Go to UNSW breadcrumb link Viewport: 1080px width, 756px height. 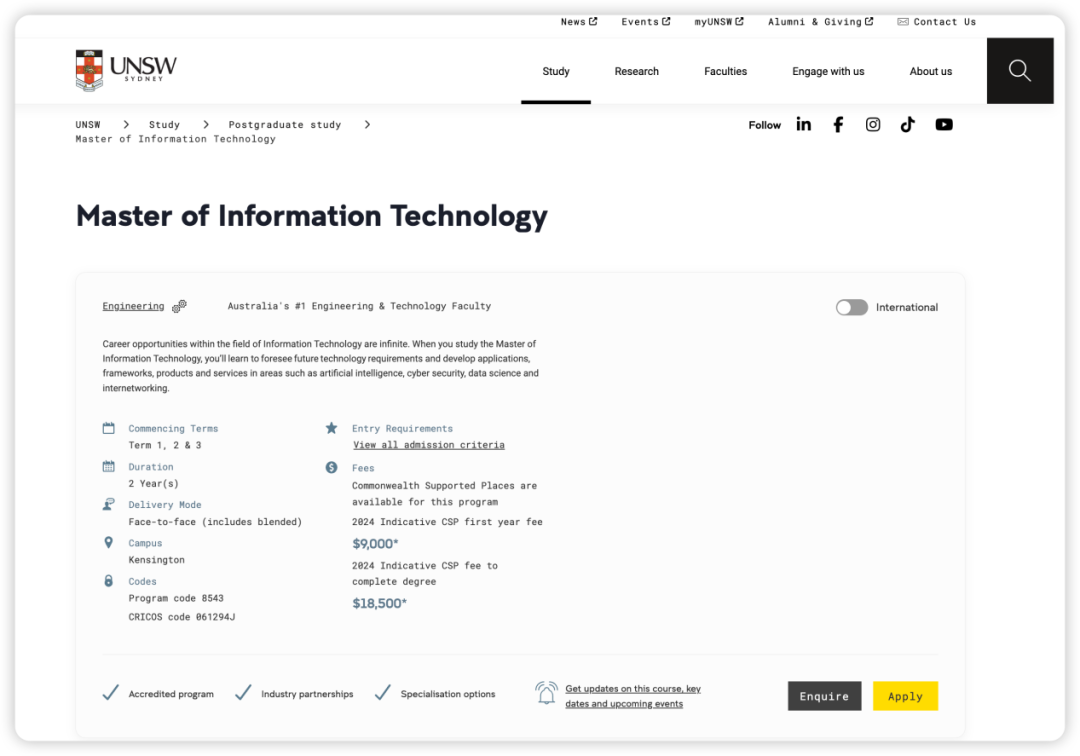(87, 125)
